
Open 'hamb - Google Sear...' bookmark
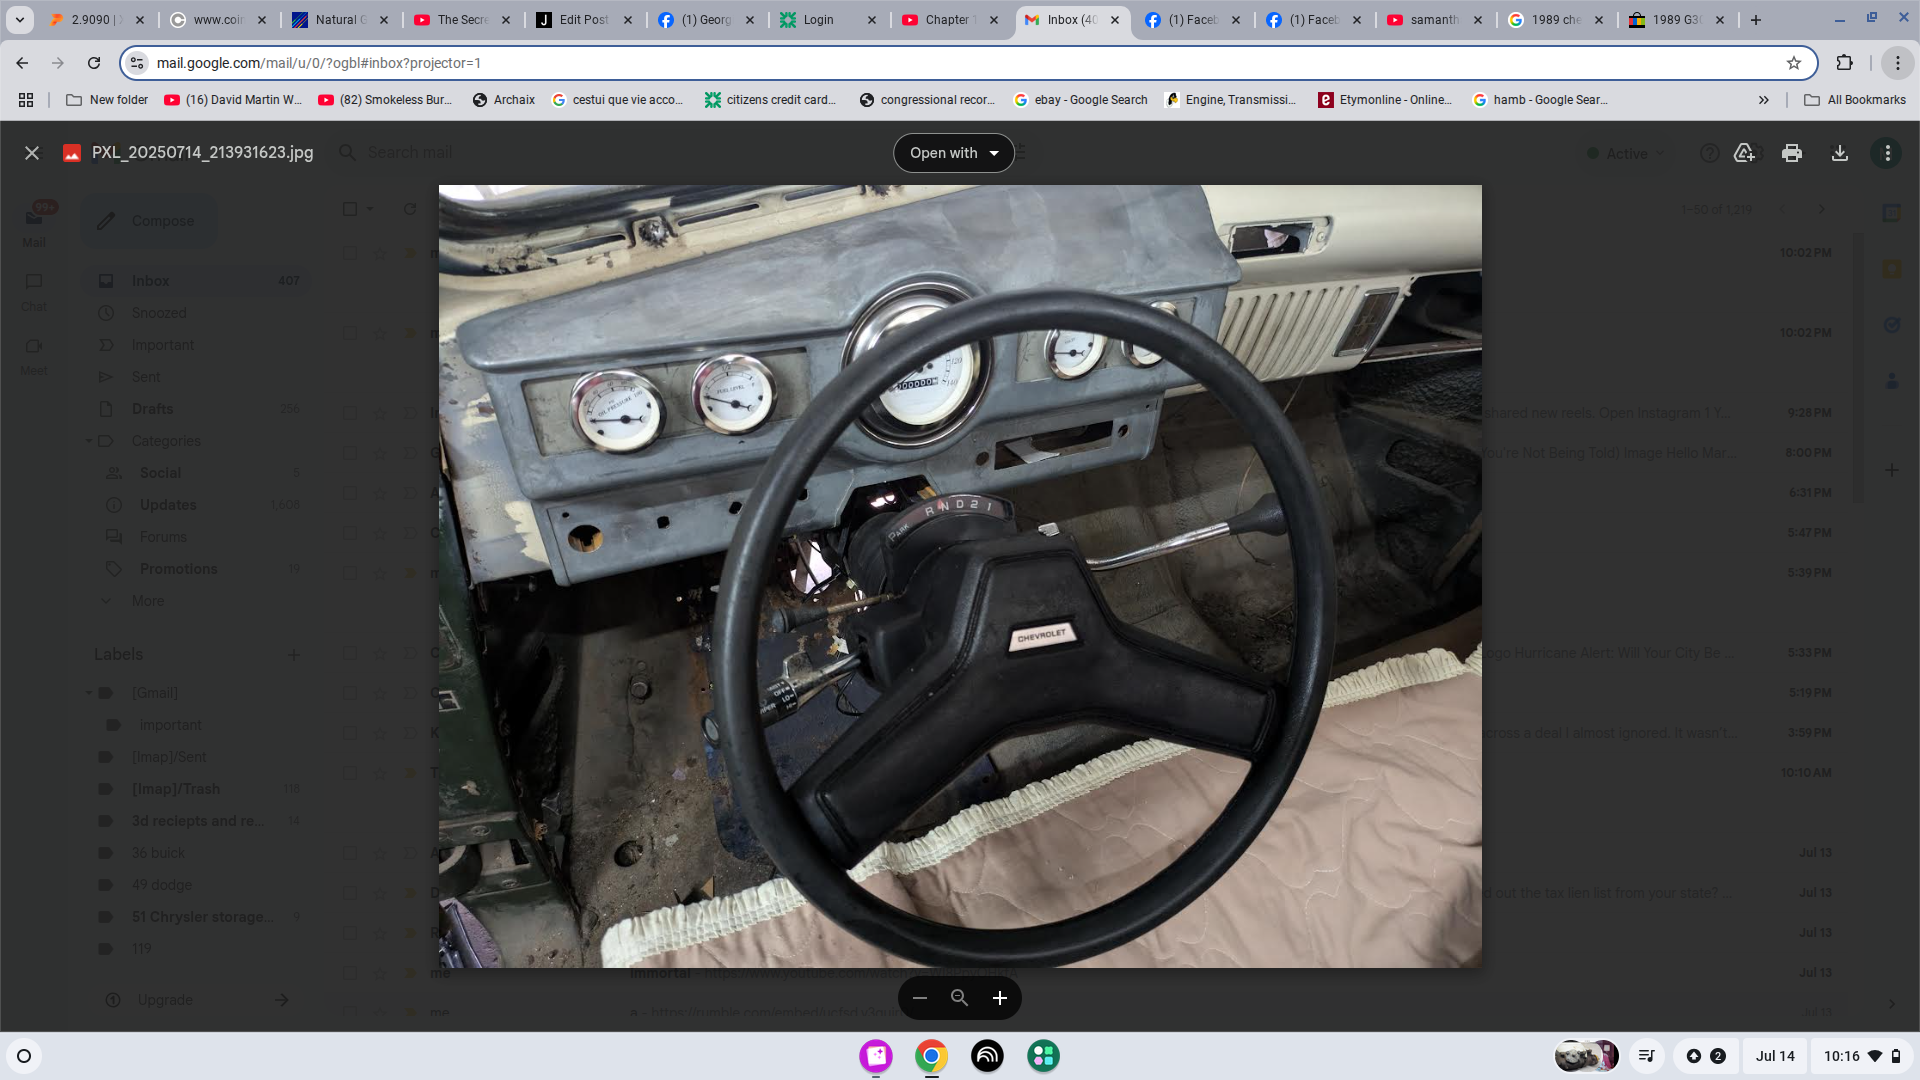pos(1540,100)
